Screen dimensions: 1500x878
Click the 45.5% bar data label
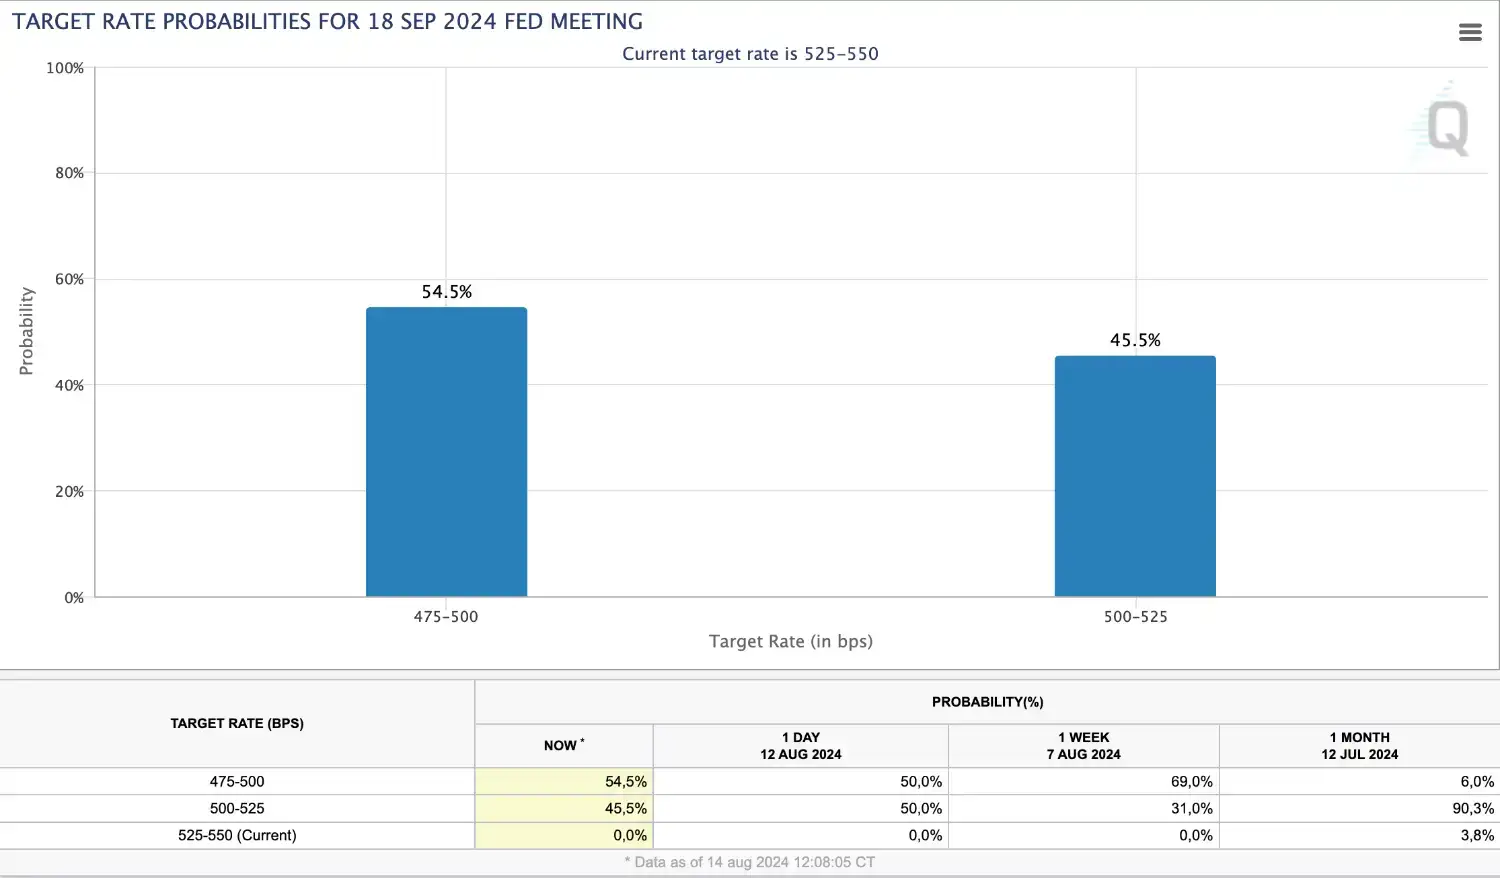click(1135, 340)
